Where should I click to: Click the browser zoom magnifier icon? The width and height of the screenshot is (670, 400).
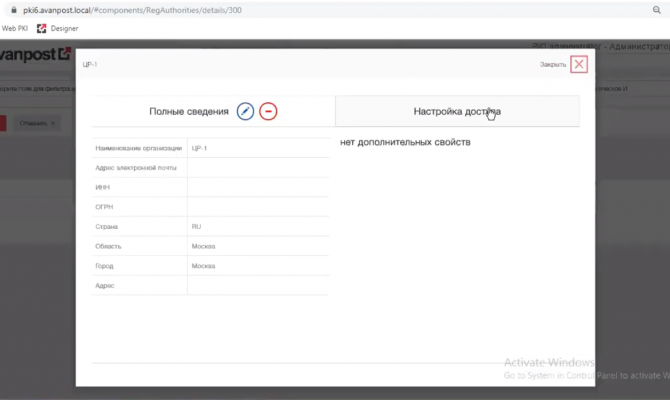click(x=657, y=10)
